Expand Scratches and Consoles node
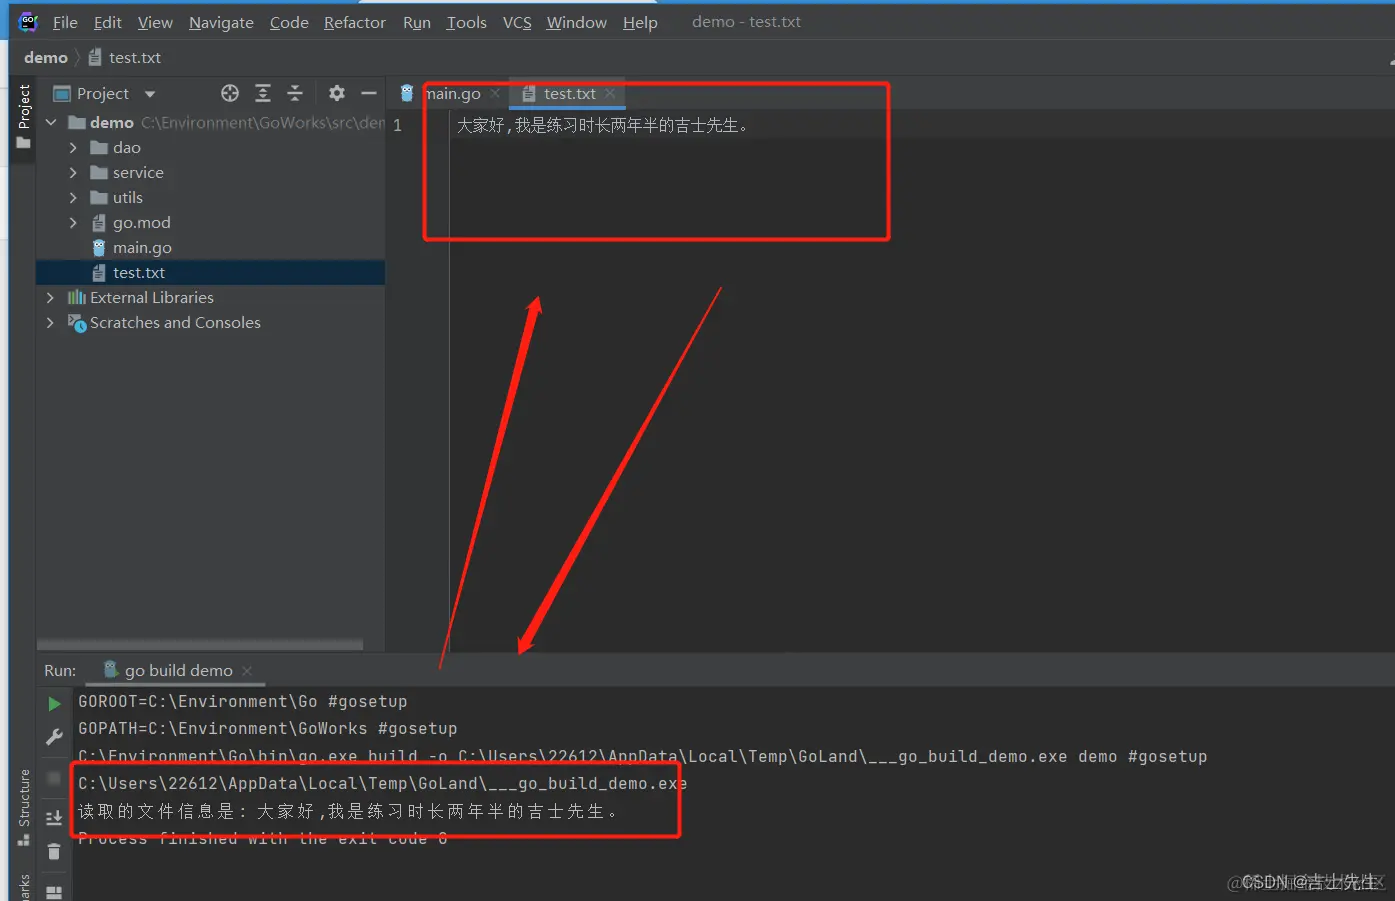 50,322
